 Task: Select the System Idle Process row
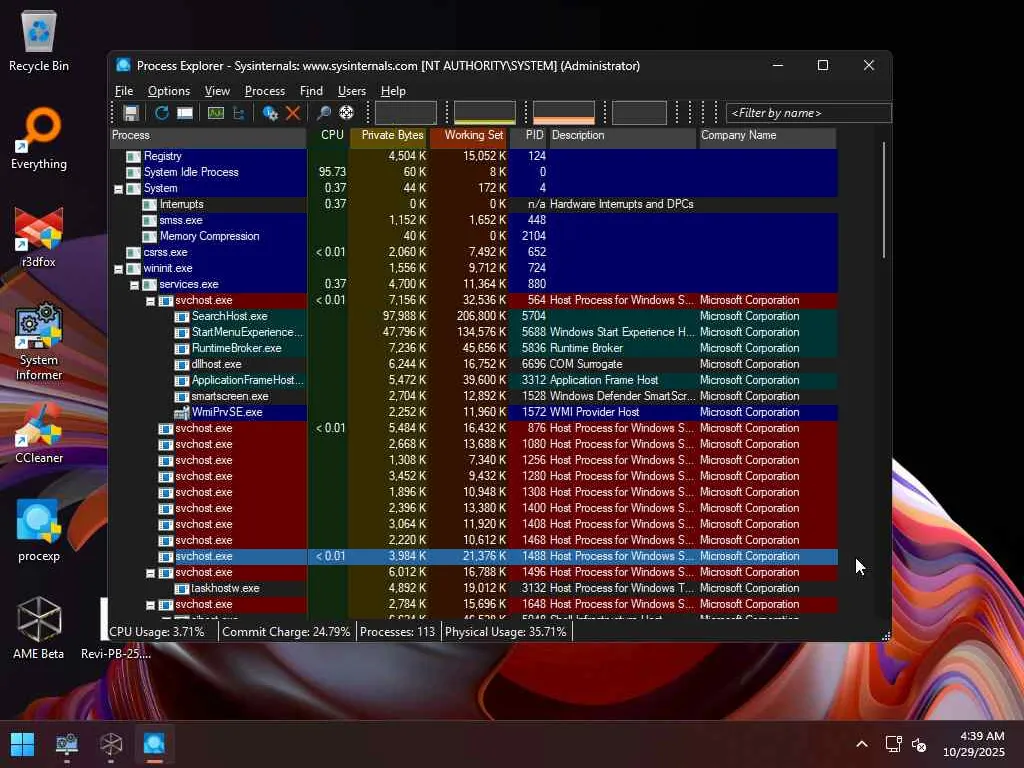(x=473, y=172)
